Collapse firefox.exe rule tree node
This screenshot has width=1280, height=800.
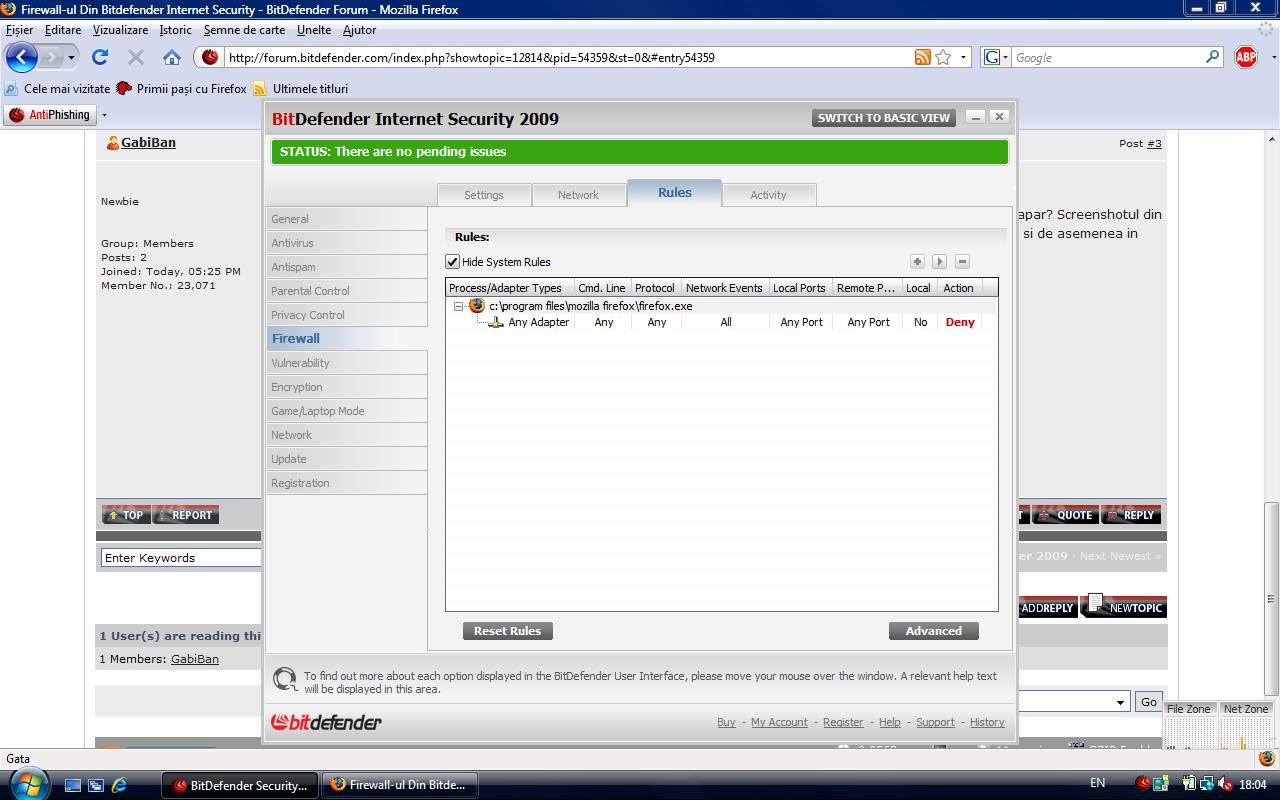point(458,306)
